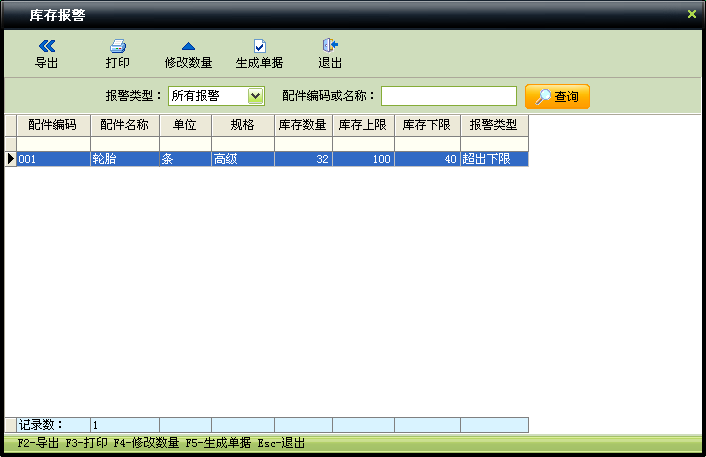Click the 条 unit cell
The image size is (706, 457).
point(185,159)
